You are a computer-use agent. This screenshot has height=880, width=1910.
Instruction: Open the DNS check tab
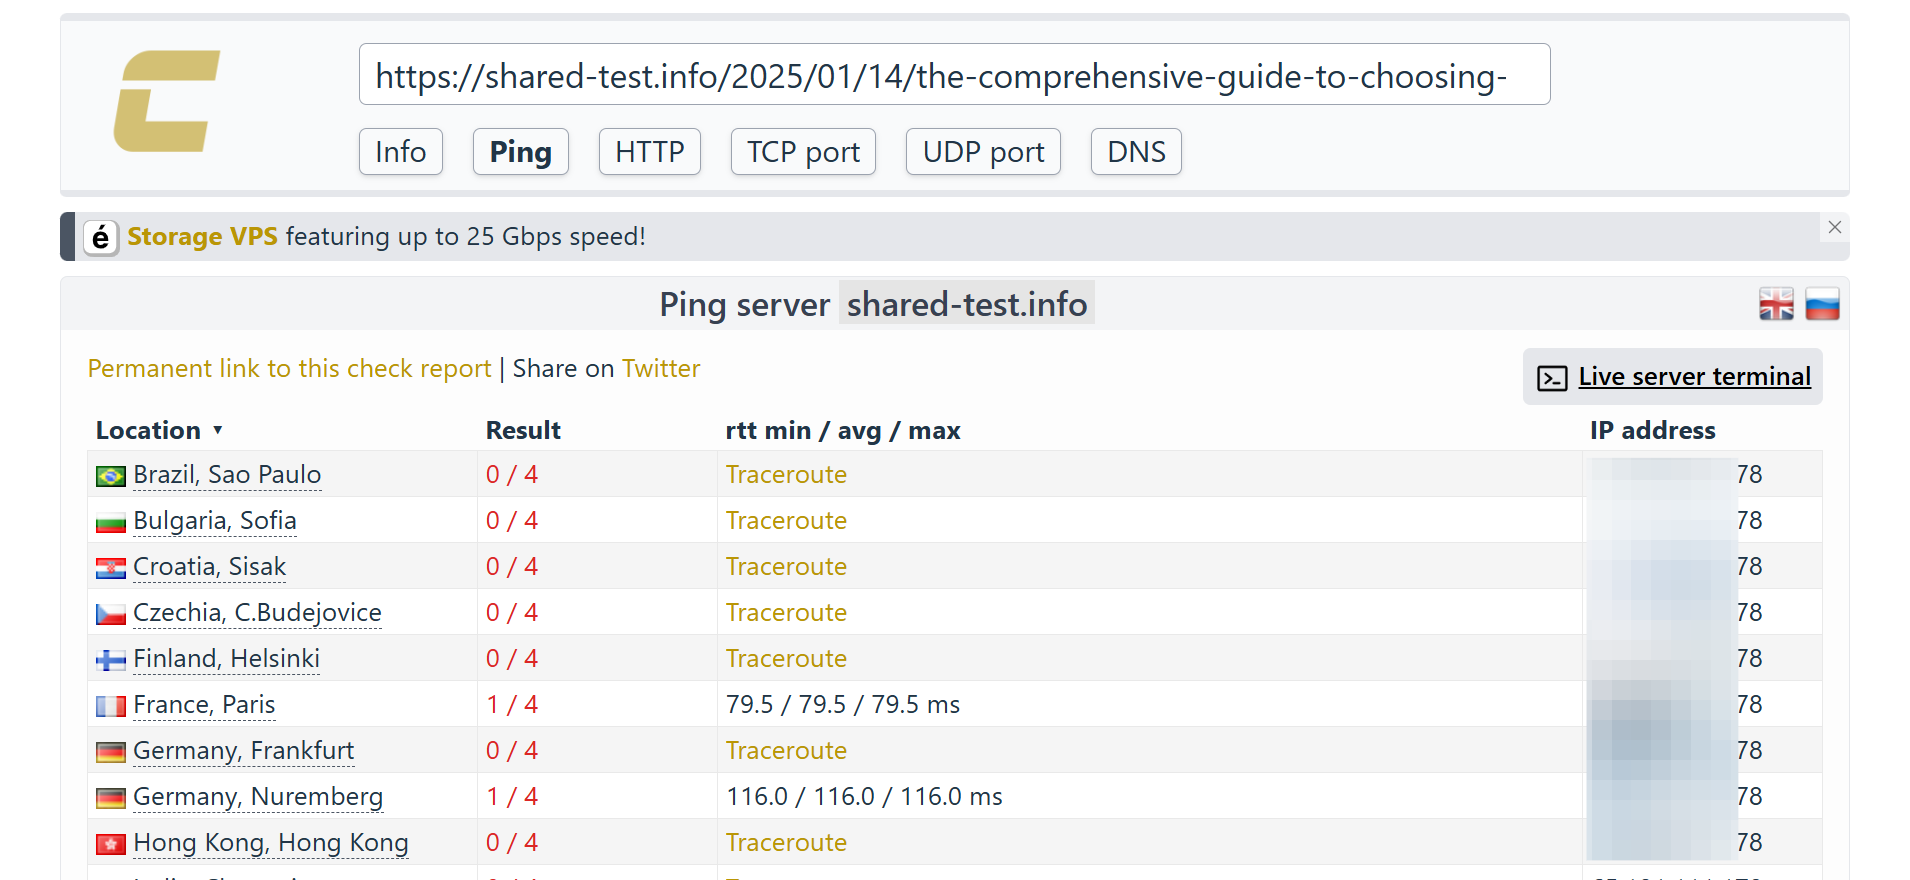click(1135, 152)
